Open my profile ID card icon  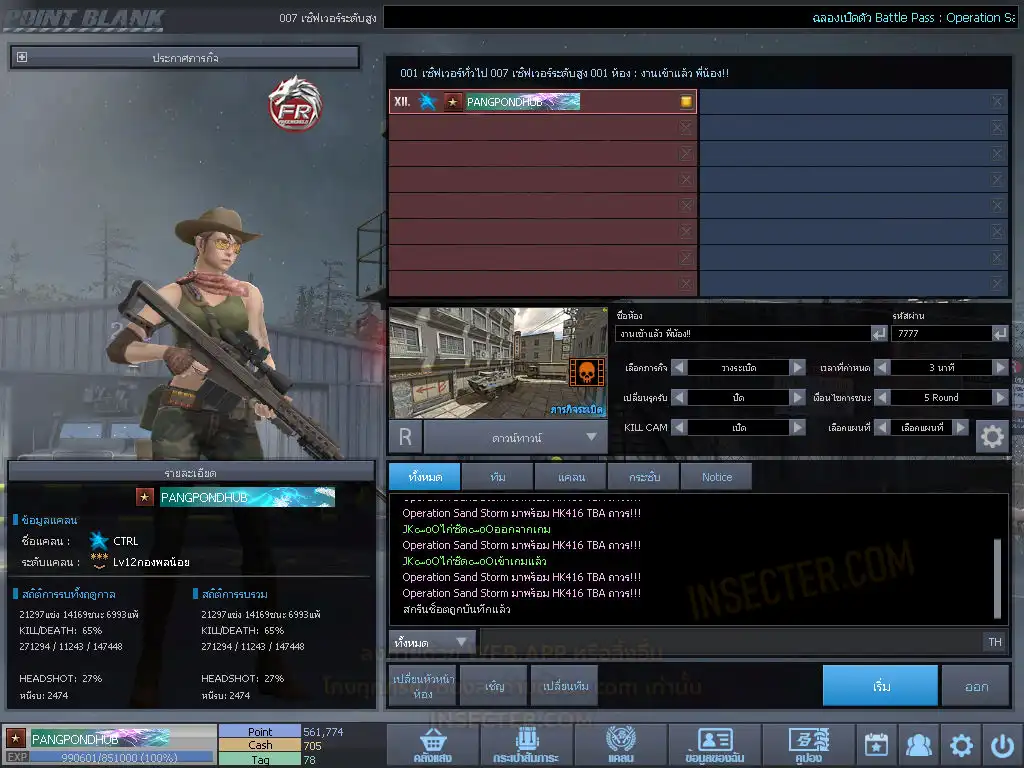pos(714,746)
